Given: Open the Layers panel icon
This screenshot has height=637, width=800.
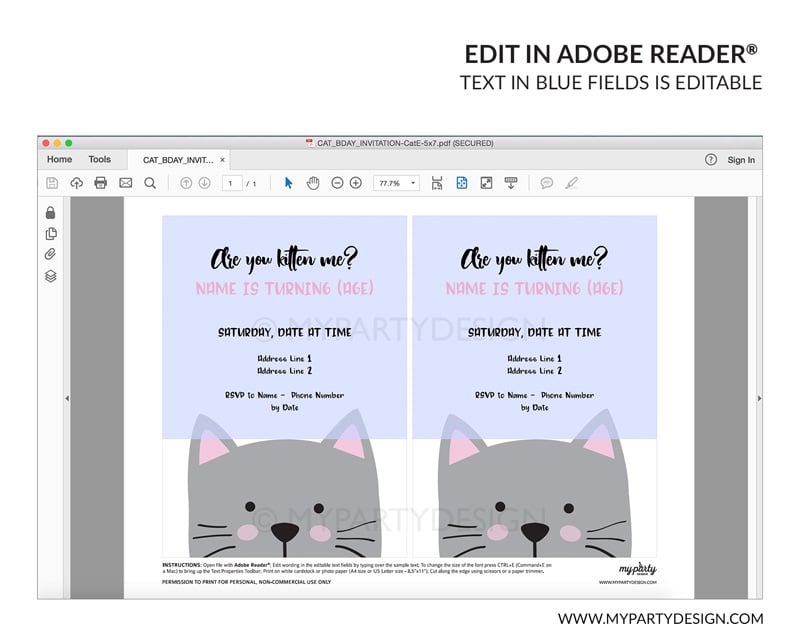Looking at the screenshot, I should tap(51, 276).
